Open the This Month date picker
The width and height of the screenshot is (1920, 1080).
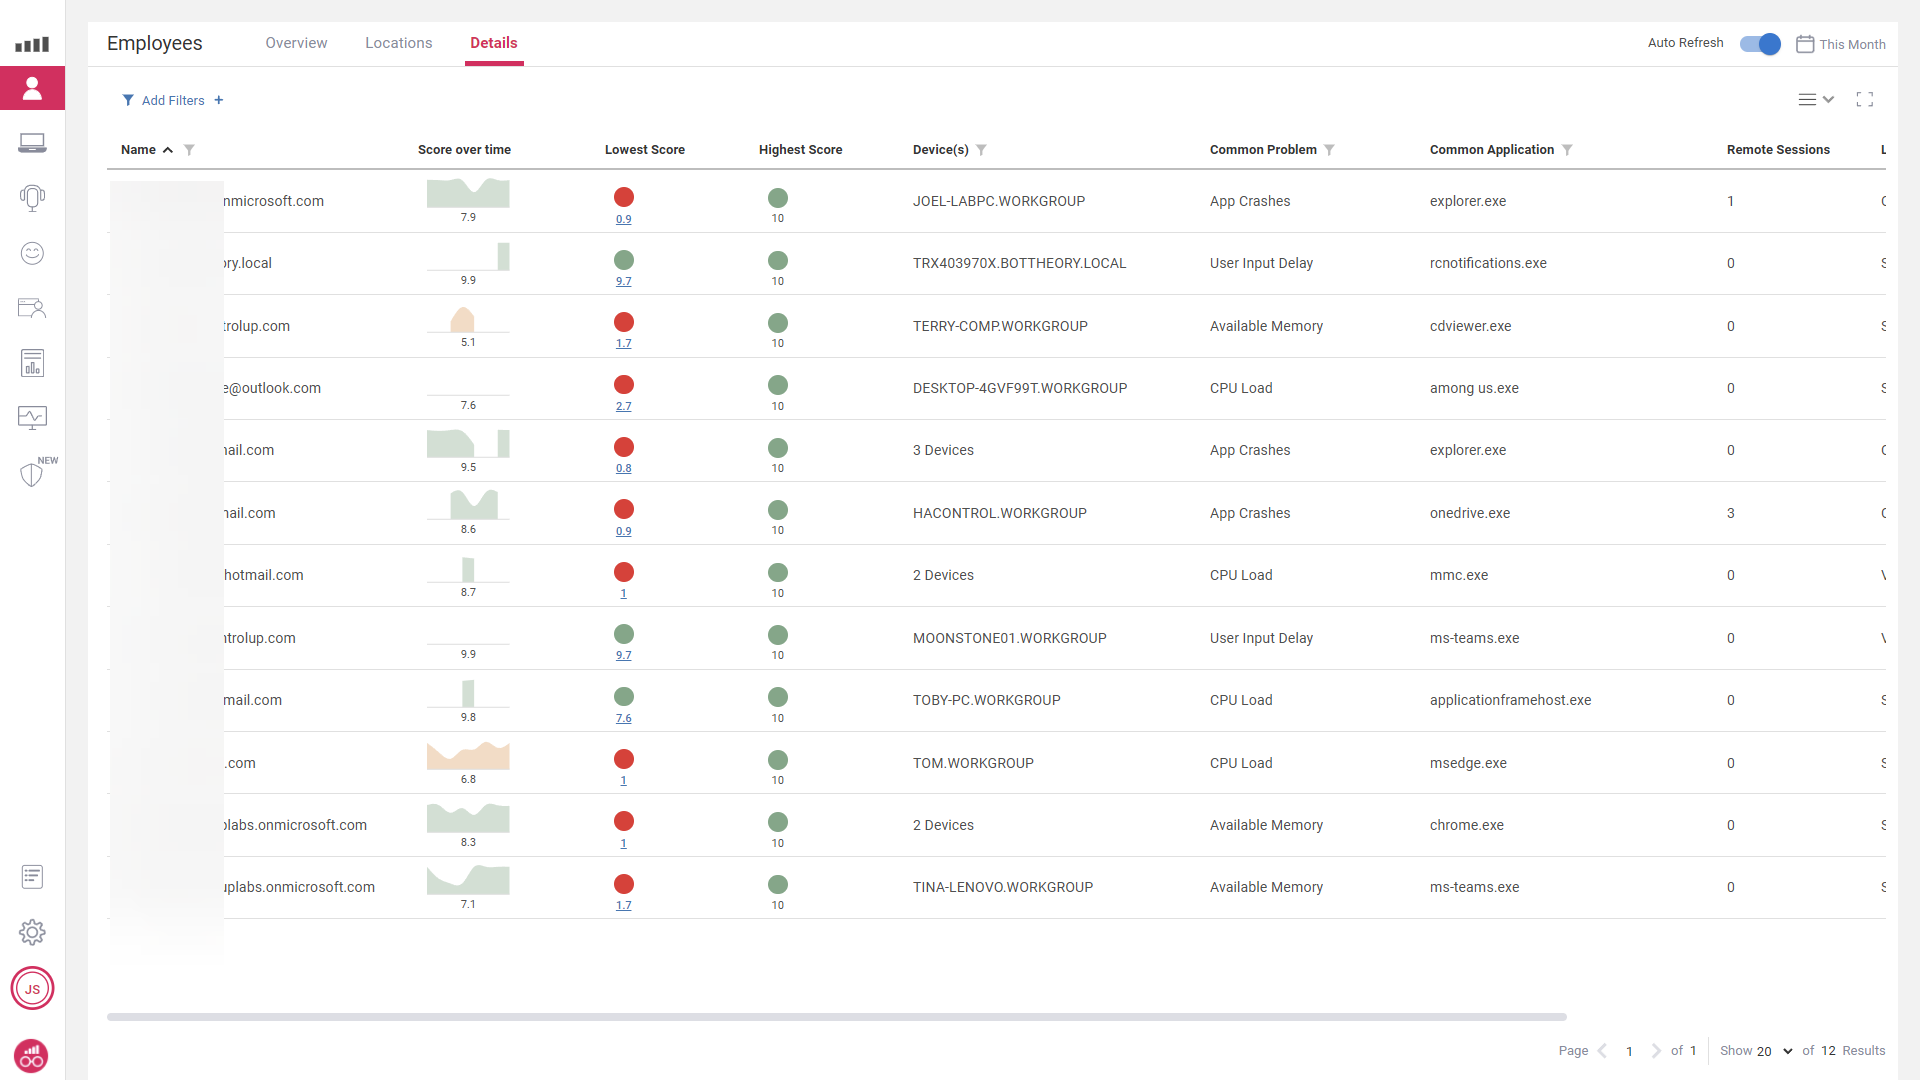point(1840,44)
